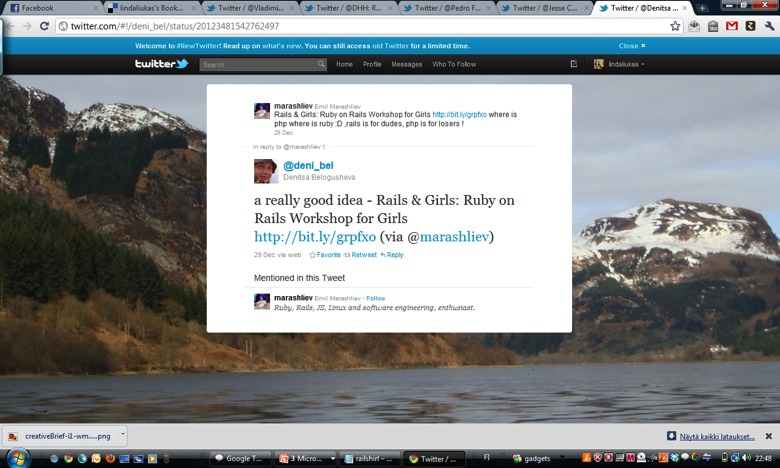
Task: Follow marashliev in Mentioned section
Action: [376, 298]
